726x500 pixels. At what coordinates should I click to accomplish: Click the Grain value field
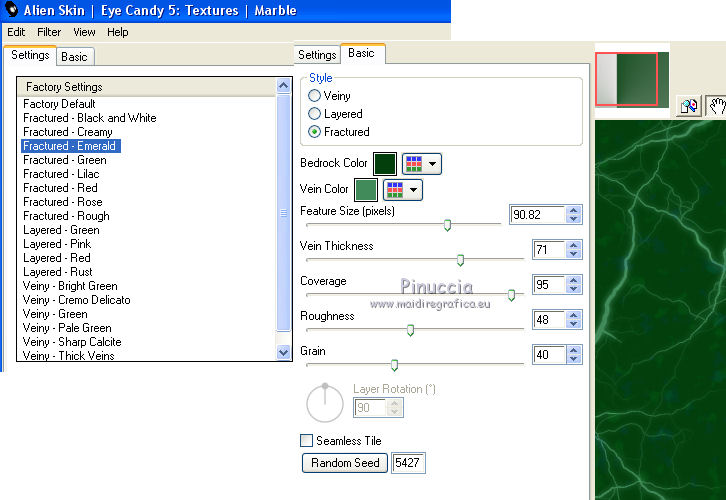(x=549, y=355)
